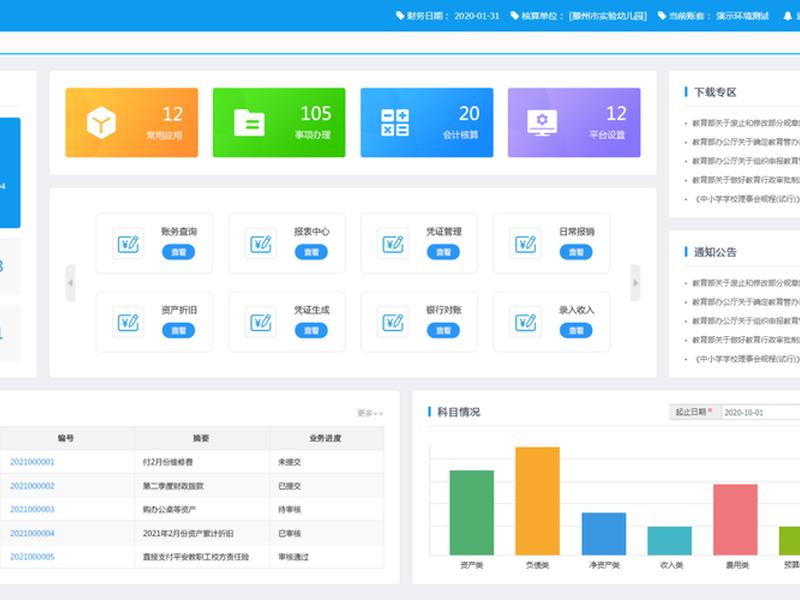Show previous shortcuts with the left carousel arrow
Screen dimensions: 800x600
coord(70,283)
